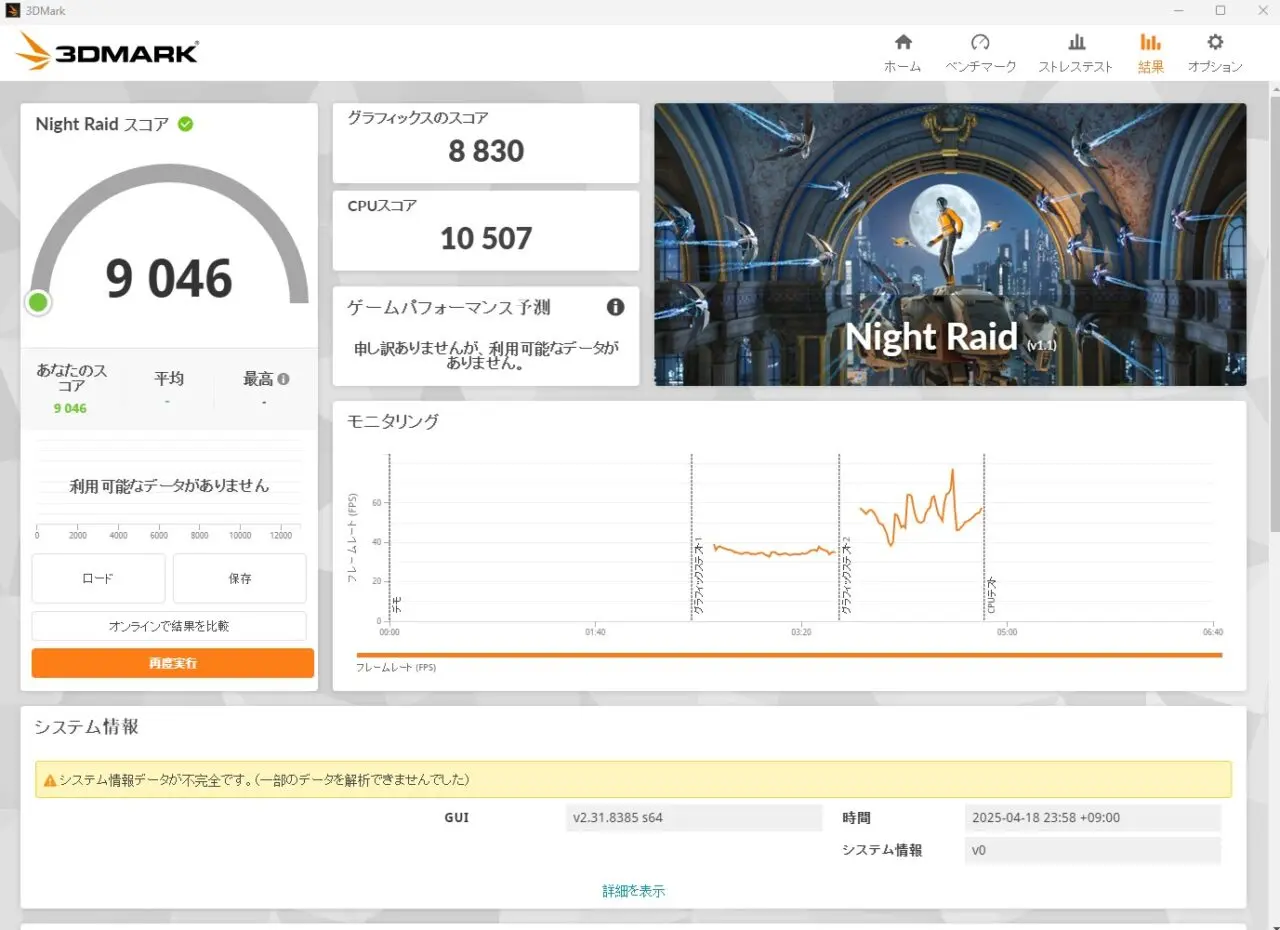The height and width of the screenshot is (930, 1280).
Task: Click the green validation checkmark by Night Raid スコア
Action: pyautogui.click(x=186, y=124)
